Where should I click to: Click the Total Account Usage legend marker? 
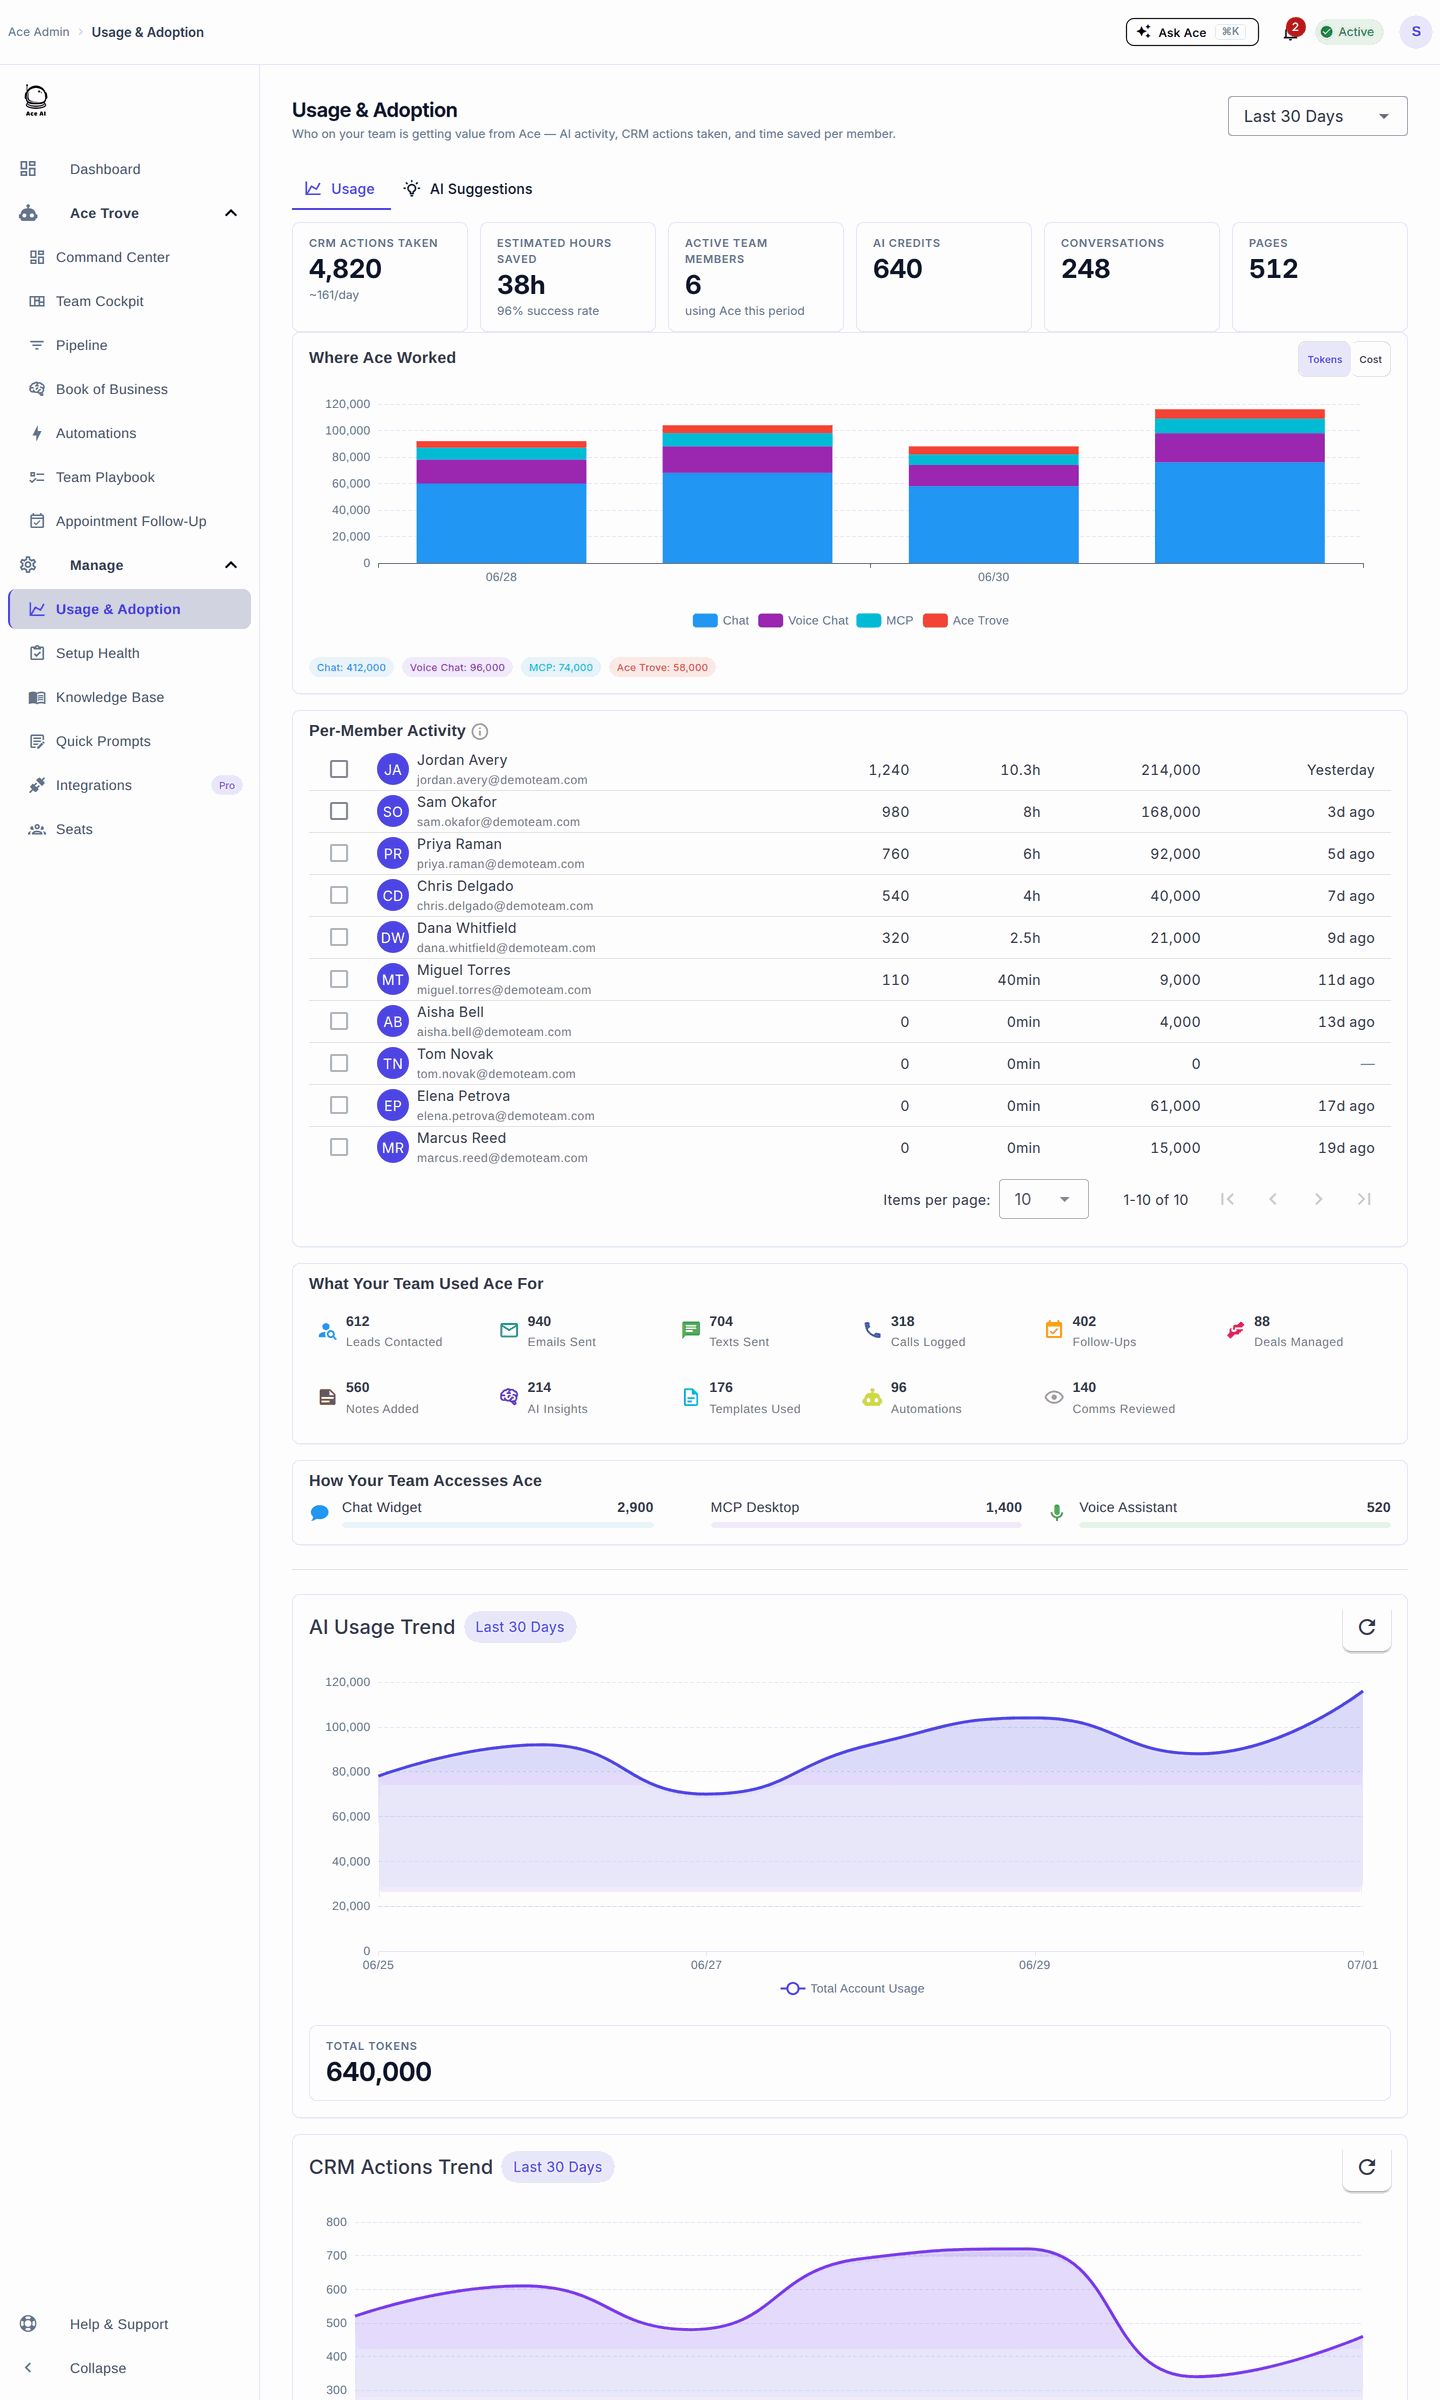coord(792,1988)
